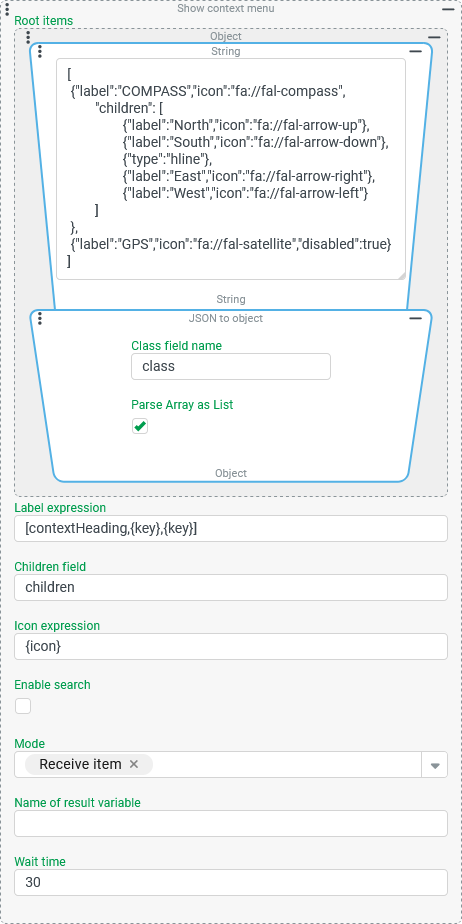
Task: Click the Label expression field
Action: tap(231, 529)
